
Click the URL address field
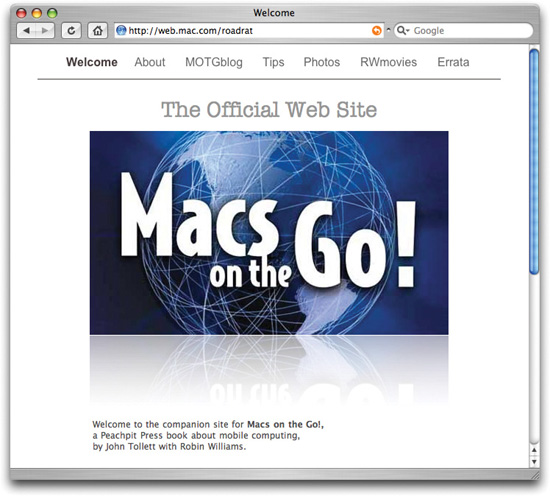pos(248,31)
